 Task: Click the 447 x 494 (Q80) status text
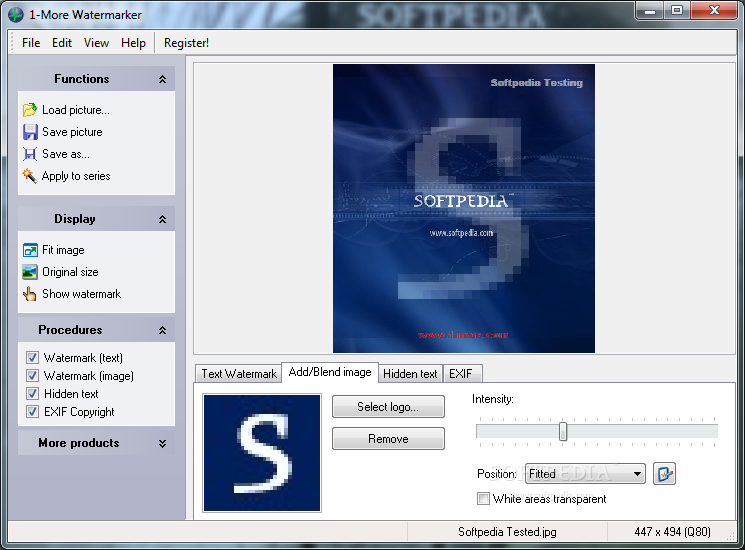[x=672, y=531]
